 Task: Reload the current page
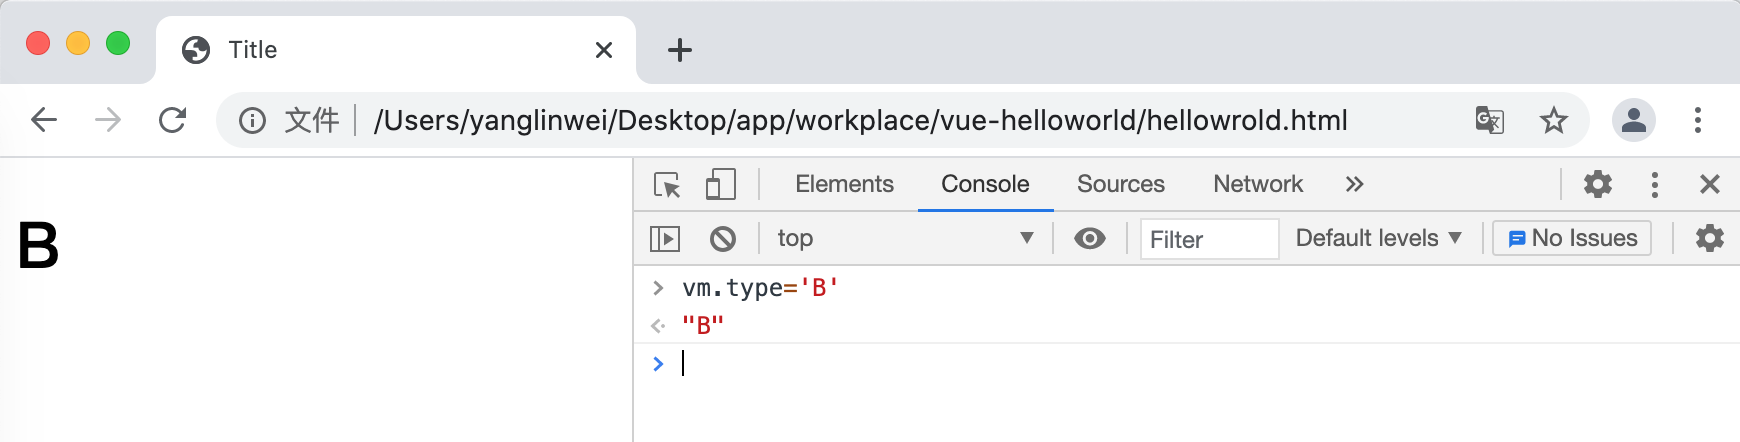pyautogui.click(x=173, y=121)
